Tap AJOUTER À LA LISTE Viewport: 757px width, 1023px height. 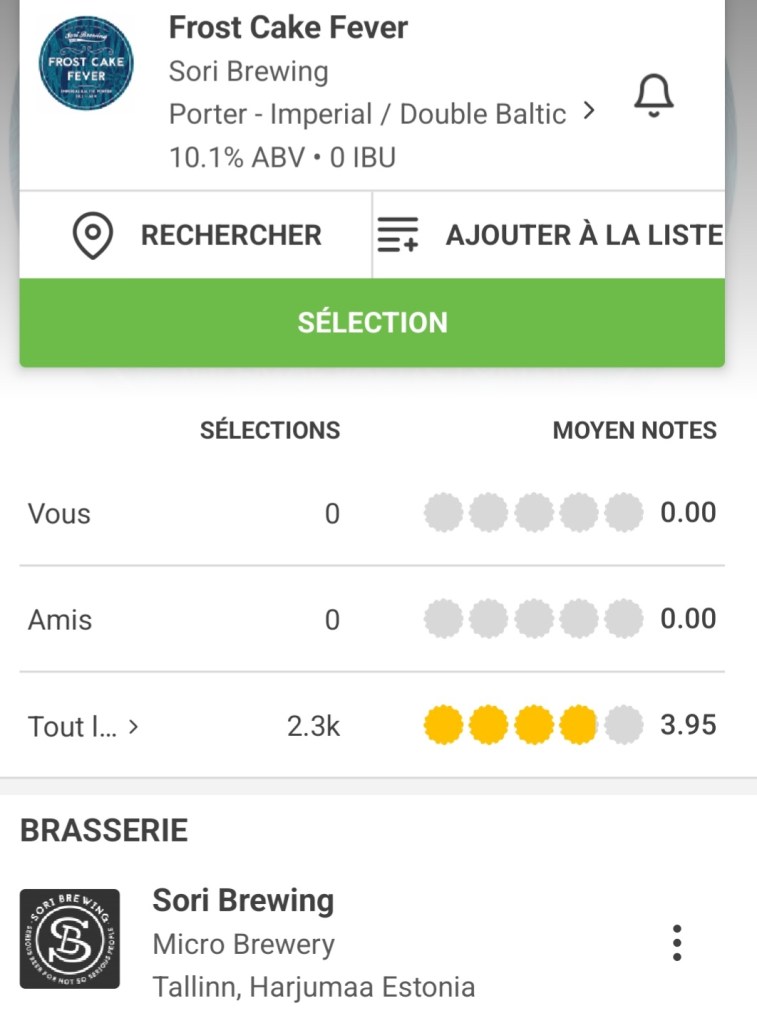[584, 236]
